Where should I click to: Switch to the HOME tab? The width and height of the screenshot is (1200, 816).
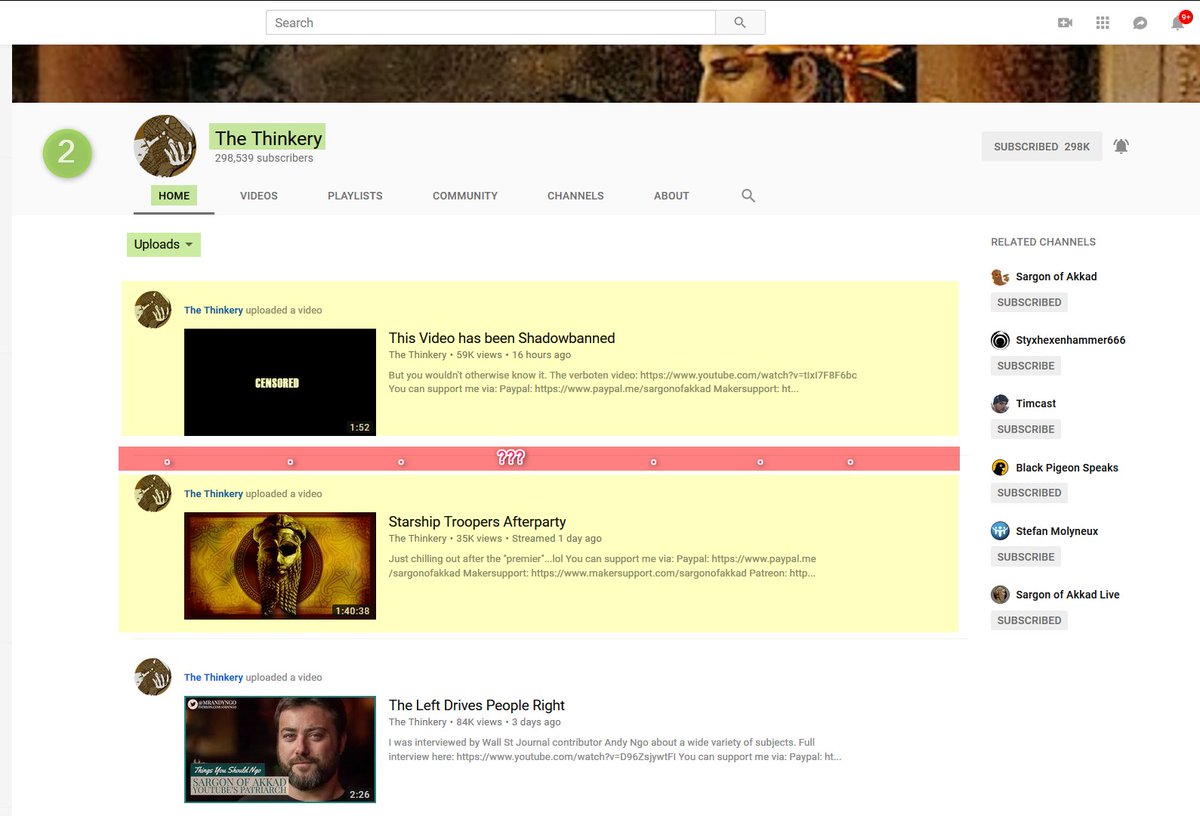point(174,196)
